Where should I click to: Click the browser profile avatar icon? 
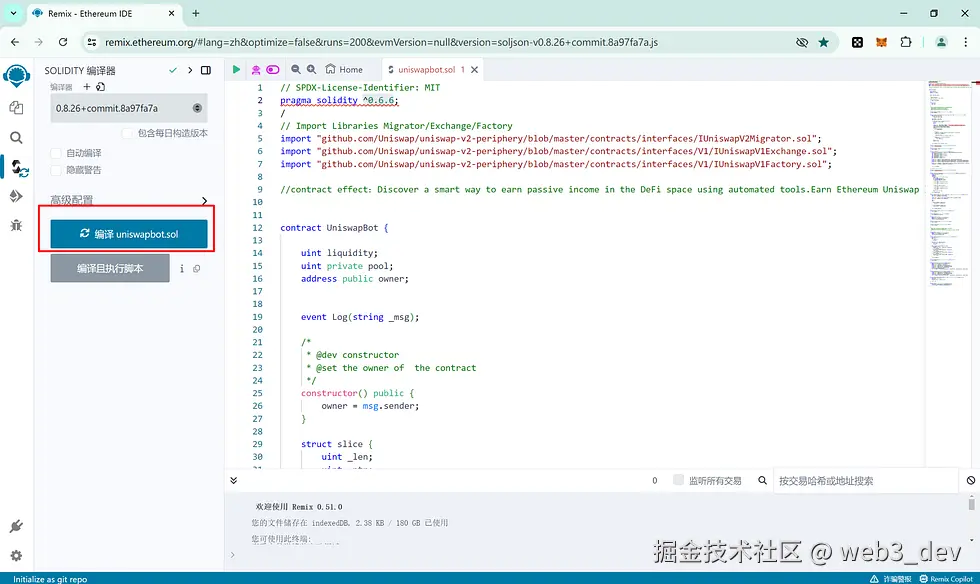point(941,42)
